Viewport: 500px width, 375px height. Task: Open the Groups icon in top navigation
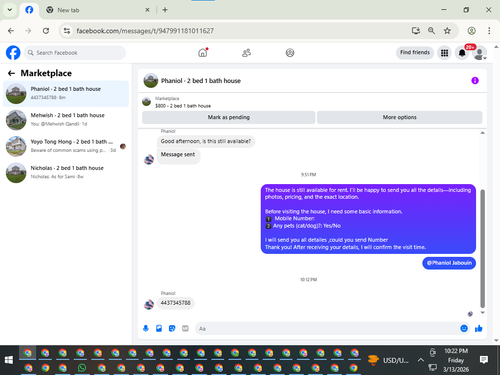(x=290, y=53)
